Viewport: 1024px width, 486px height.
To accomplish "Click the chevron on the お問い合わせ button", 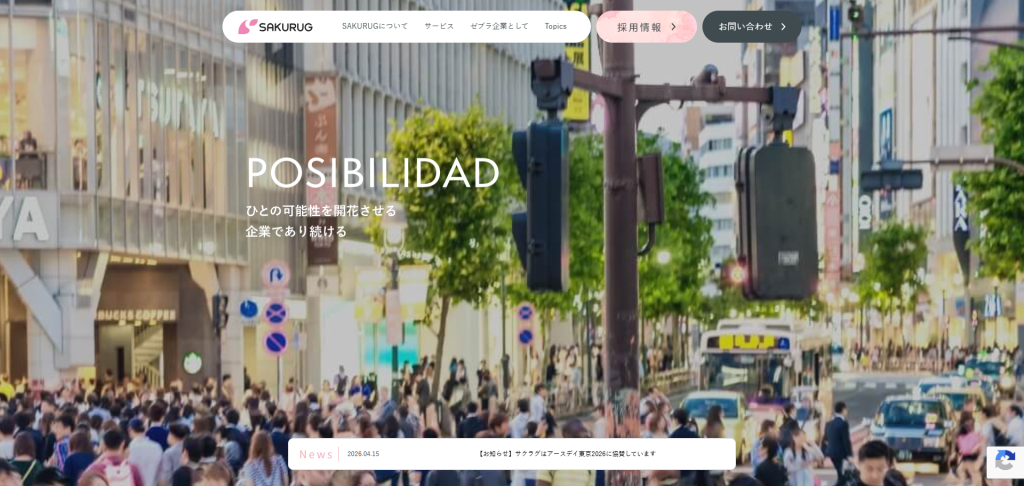I will tap(783, 27).
